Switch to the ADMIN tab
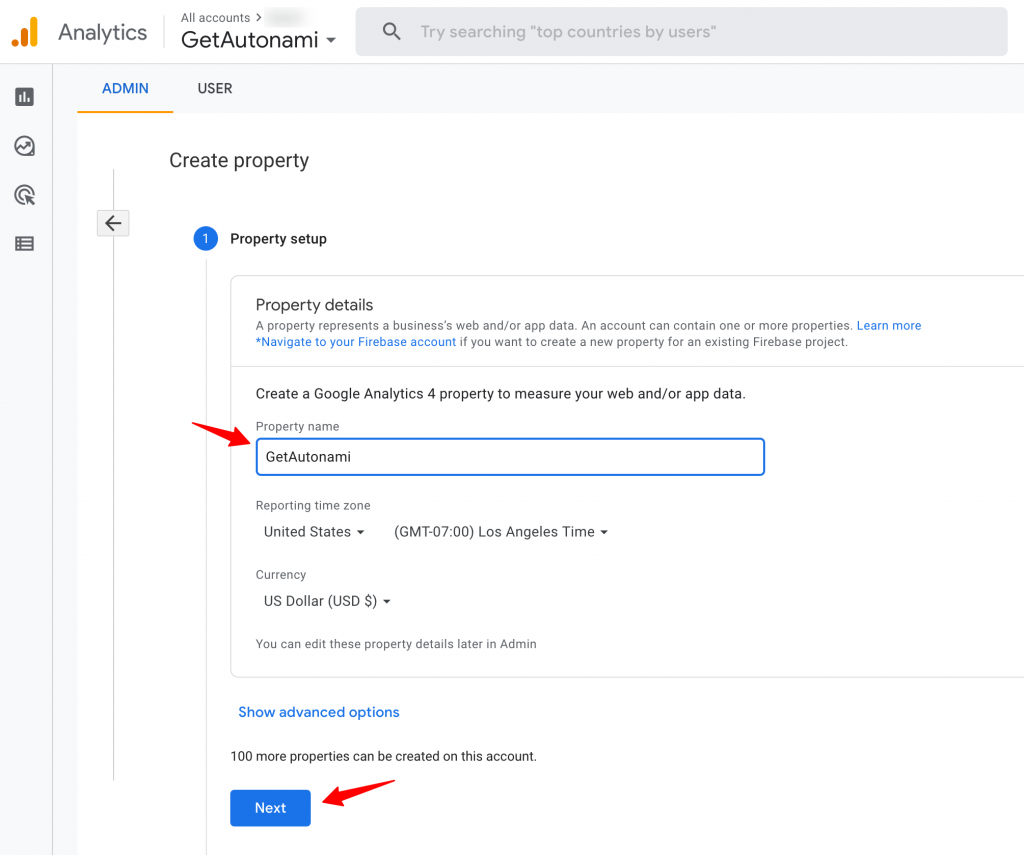The image size is (1024, 855). [x=125, y=89]
